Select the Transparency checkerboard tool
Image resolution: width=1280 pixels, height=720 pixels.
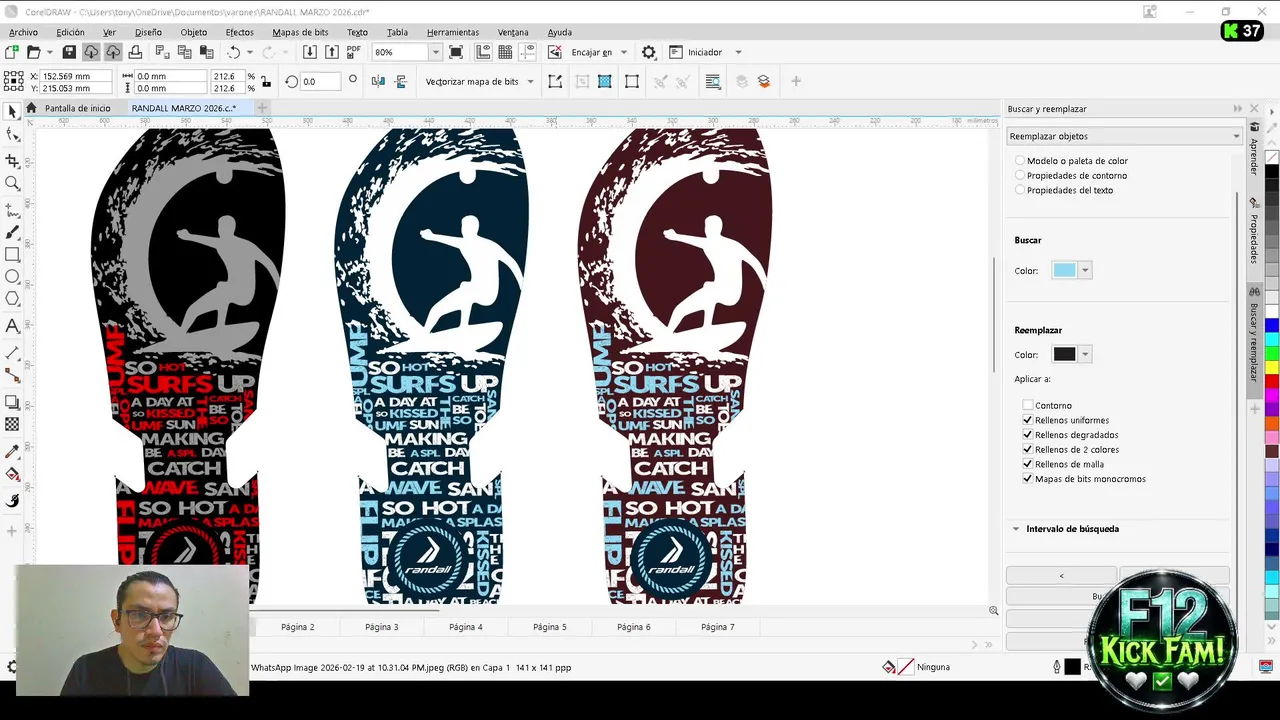click(12, 424)
